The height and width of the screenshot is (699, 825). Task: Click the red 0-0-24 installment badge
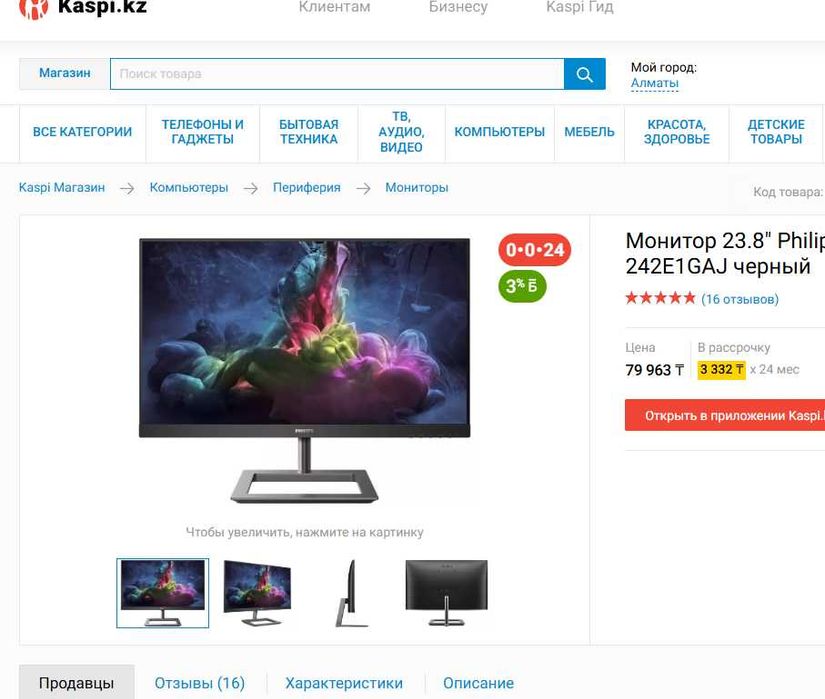point(535,249)
